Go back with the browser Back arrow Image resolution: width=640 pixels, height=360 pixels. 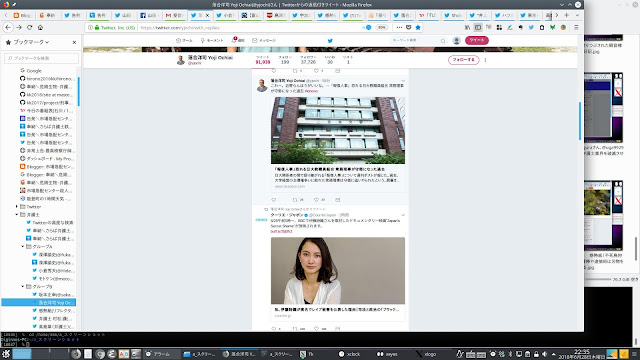(x=8, y=27)
